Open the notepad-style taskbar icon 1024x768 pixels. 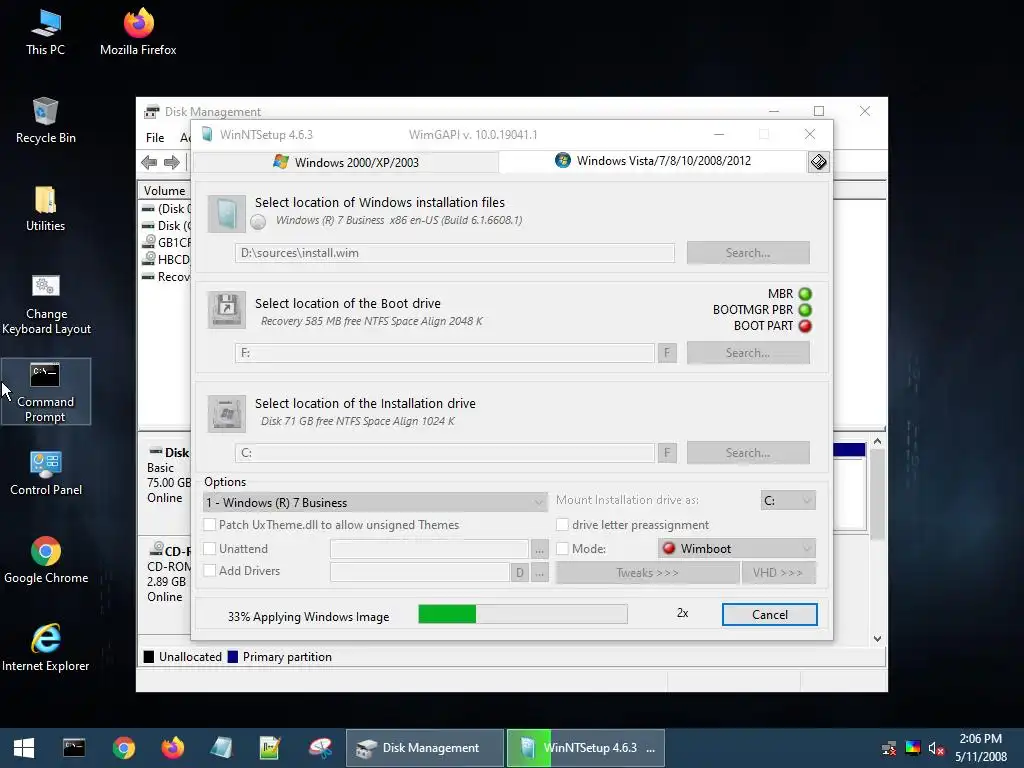[x=270, y=748]
